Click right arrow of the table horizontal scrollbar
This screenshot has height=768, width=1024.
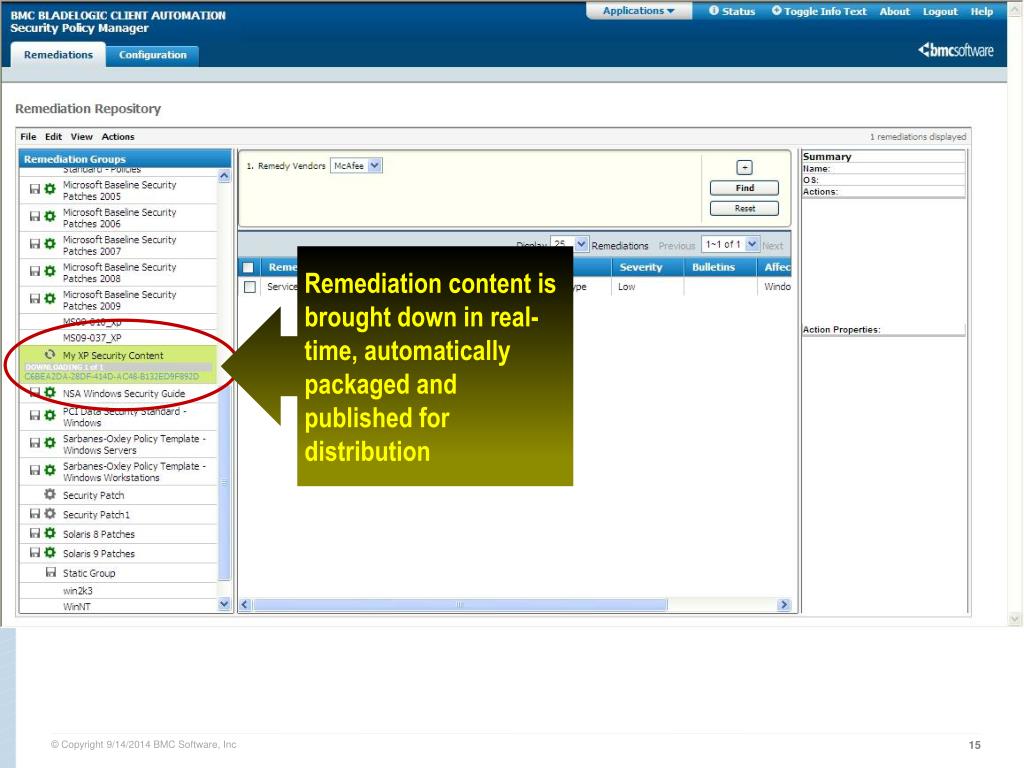(784, 605)
